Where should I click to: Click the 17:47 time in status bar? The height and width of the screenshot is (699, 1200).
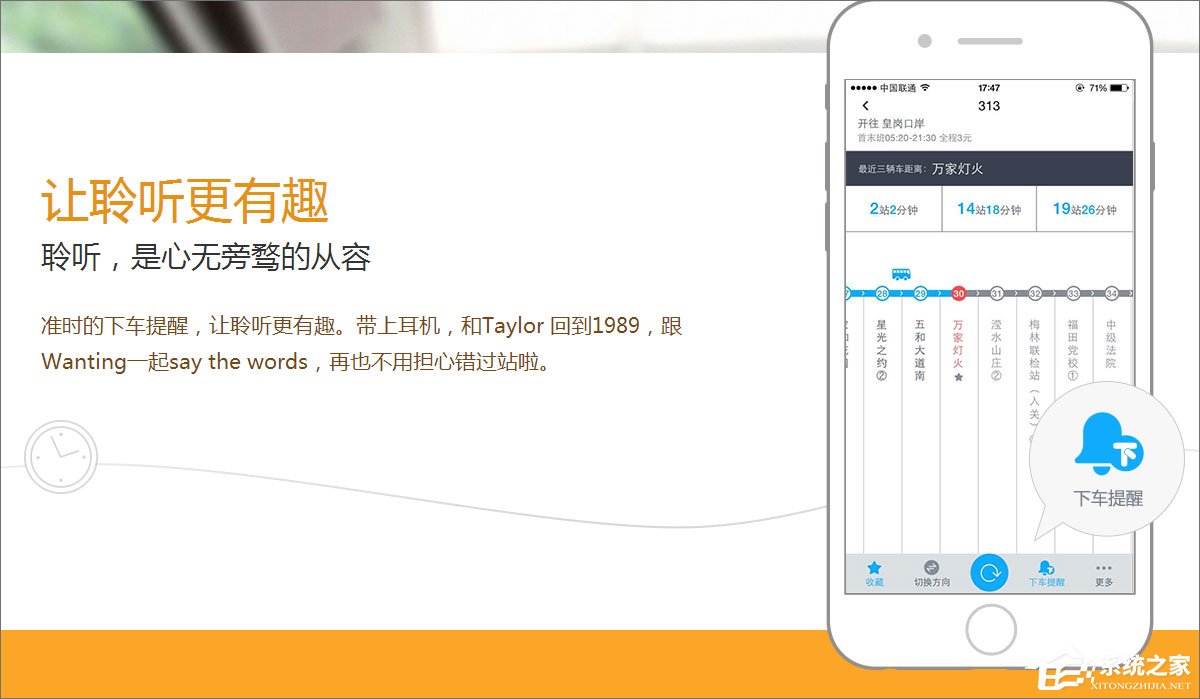pos(989,88)
